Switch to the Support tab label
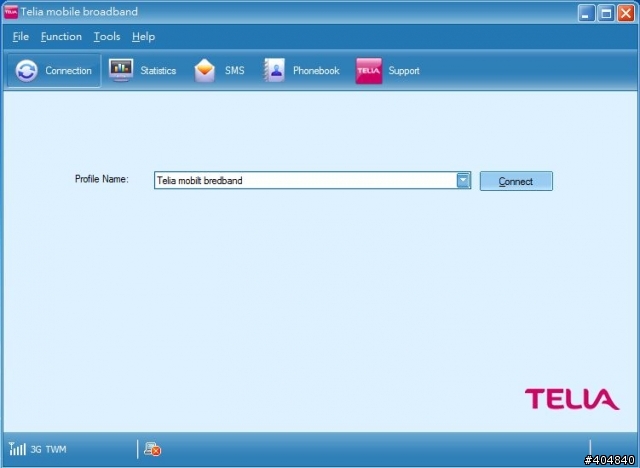640x468 pixels. pyautogui.click(x=404, y=71)
